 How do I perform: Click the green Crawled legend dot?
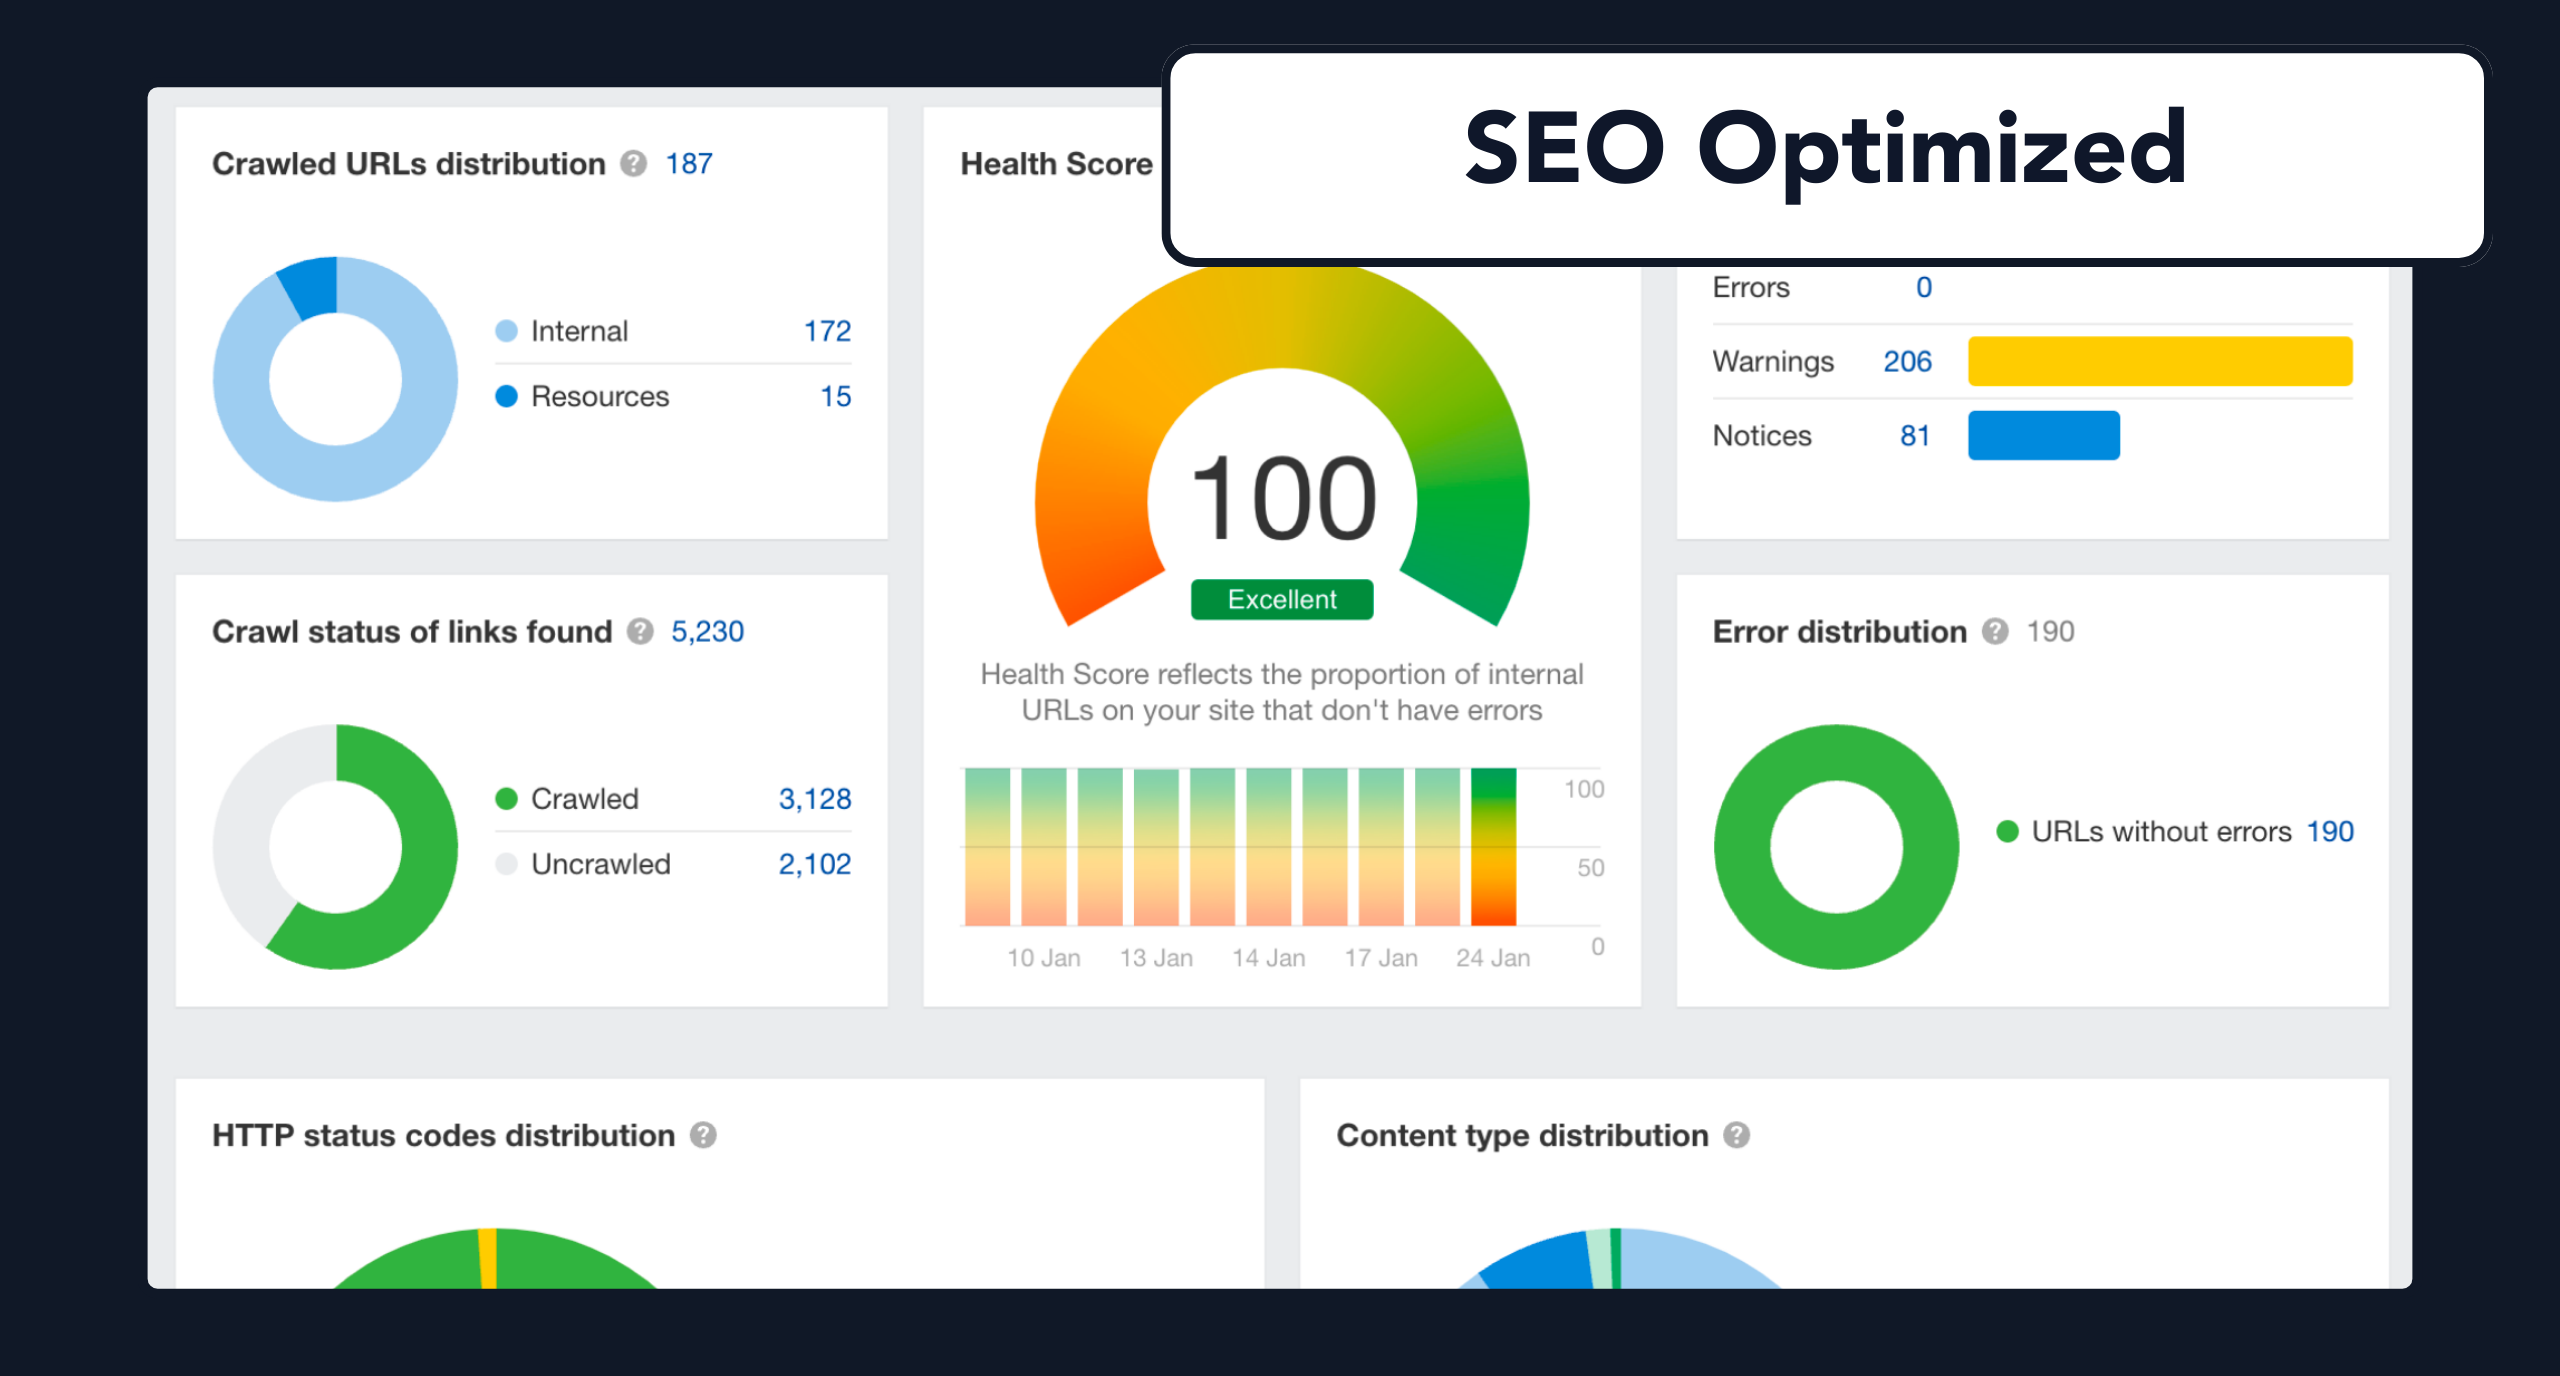507,798
